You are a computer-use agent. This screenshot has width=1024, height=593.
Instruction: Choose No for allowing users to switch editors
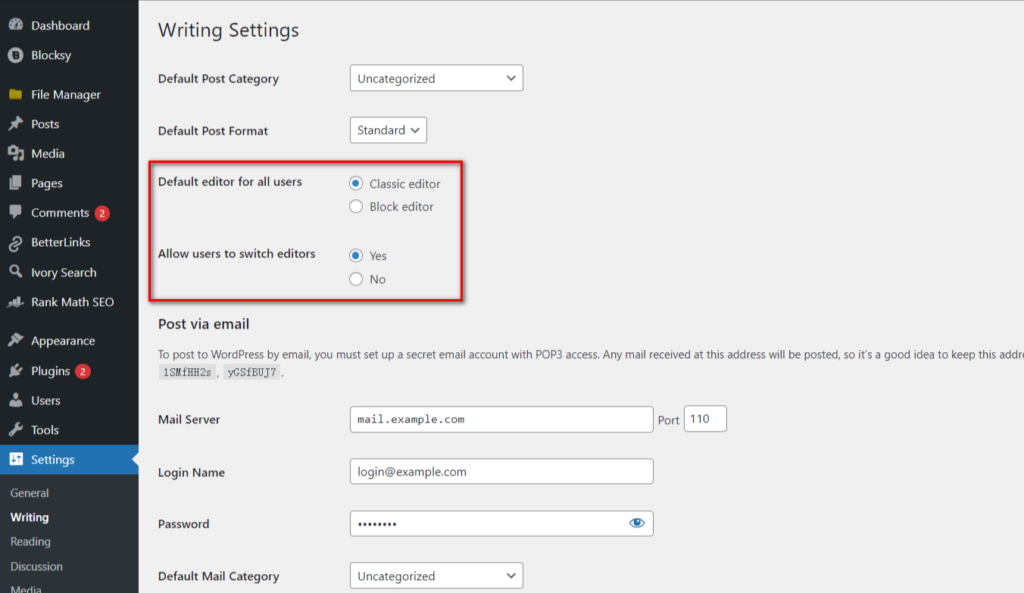(x=356, y=279)
